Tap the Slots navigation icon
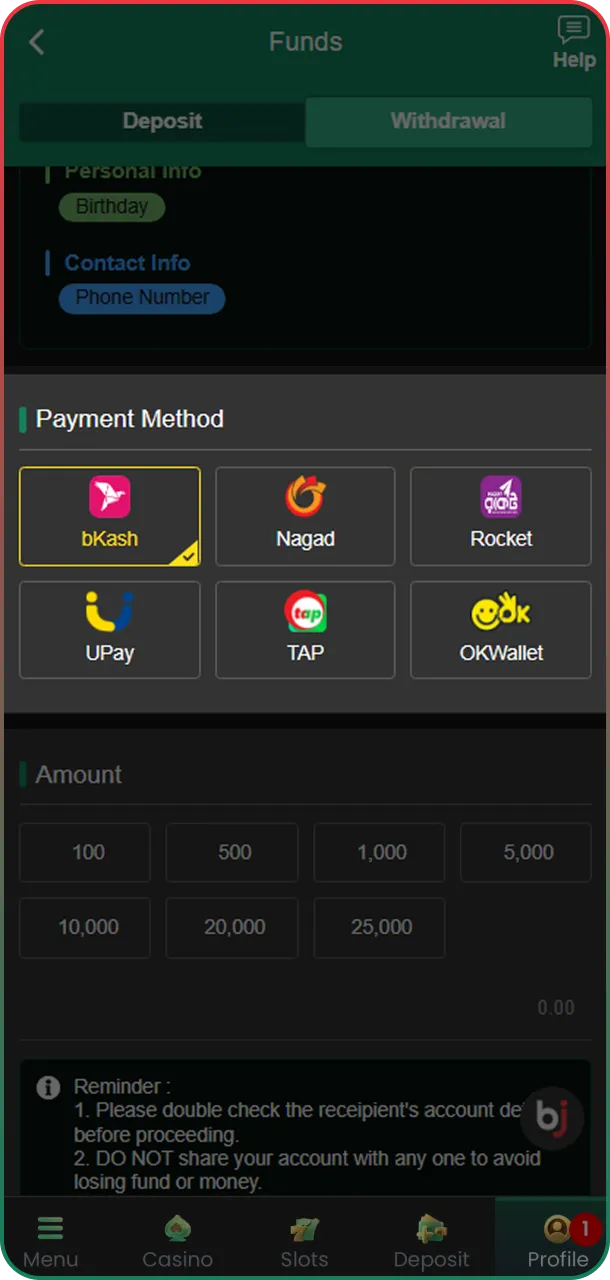This screenshot has height=1280, width=610. [304, 1228]
